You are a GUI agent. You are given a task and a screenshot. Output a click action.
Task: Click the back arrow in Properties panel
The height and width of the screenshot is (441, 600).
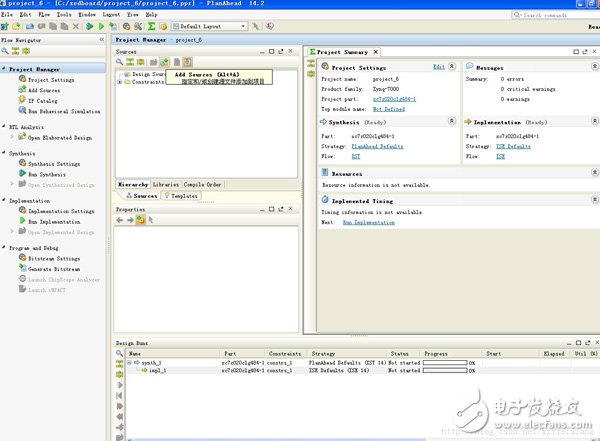tap(119, 220)
